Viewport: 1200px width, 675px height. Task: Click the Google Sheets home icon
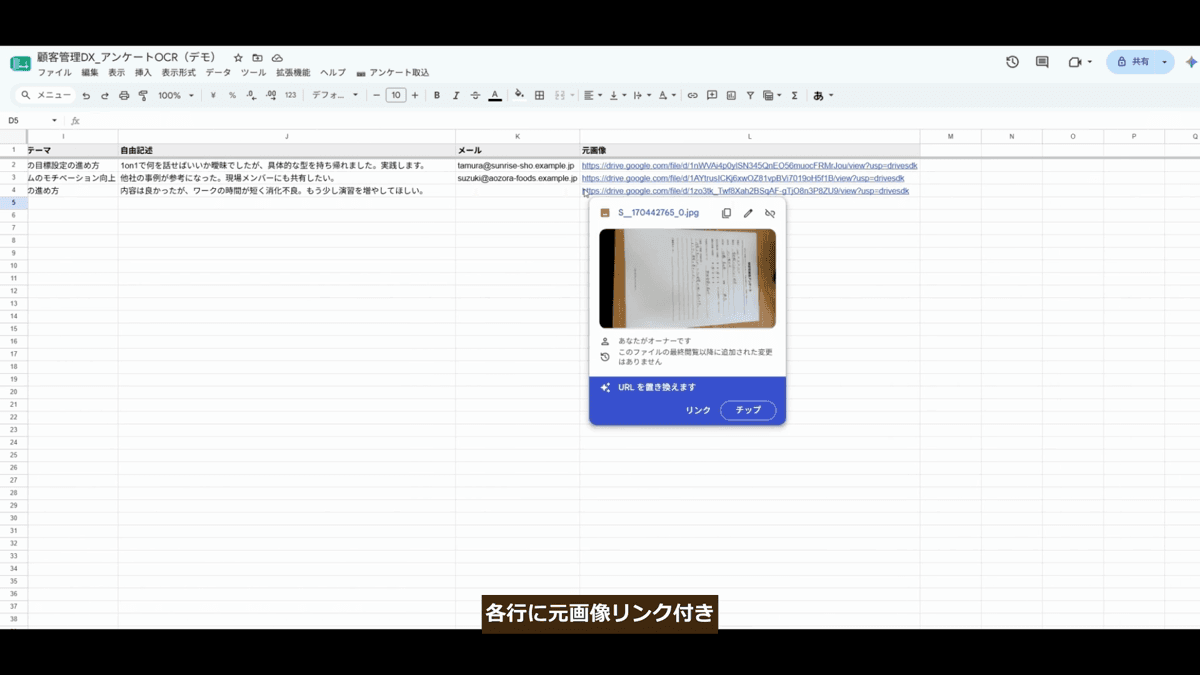coord(20,63)
